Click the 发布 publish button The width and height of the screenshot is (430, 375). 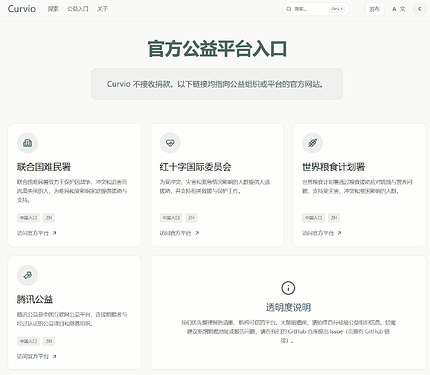pyautogui.click(x=374, y=9)
